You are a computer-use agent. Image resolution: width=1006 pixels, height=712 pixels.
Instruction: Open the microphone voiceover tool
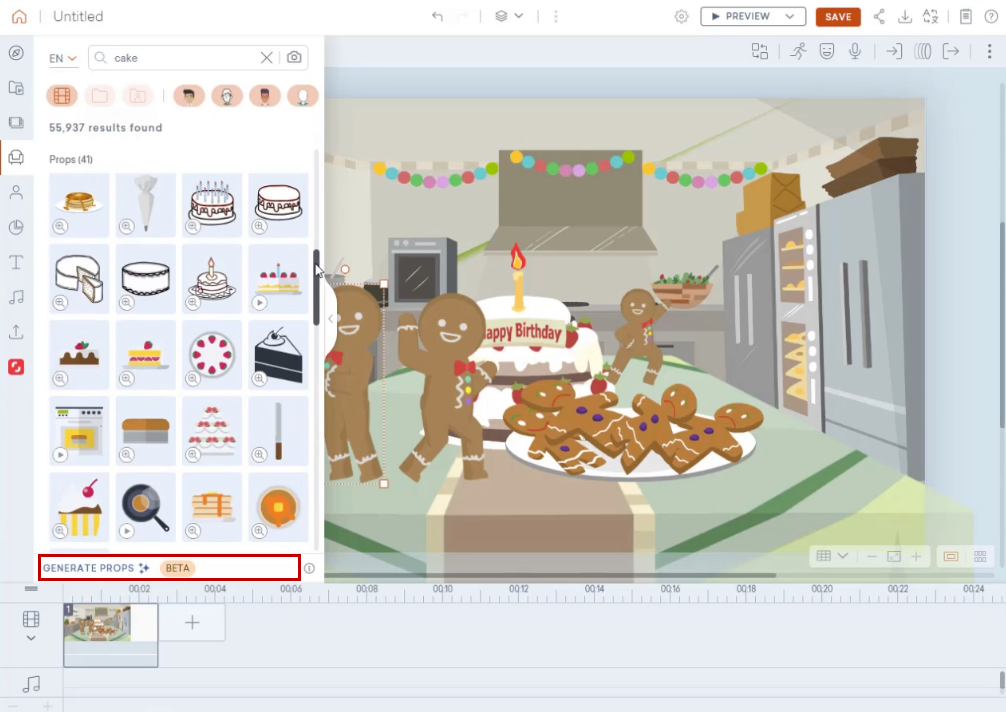click(855, 51)
